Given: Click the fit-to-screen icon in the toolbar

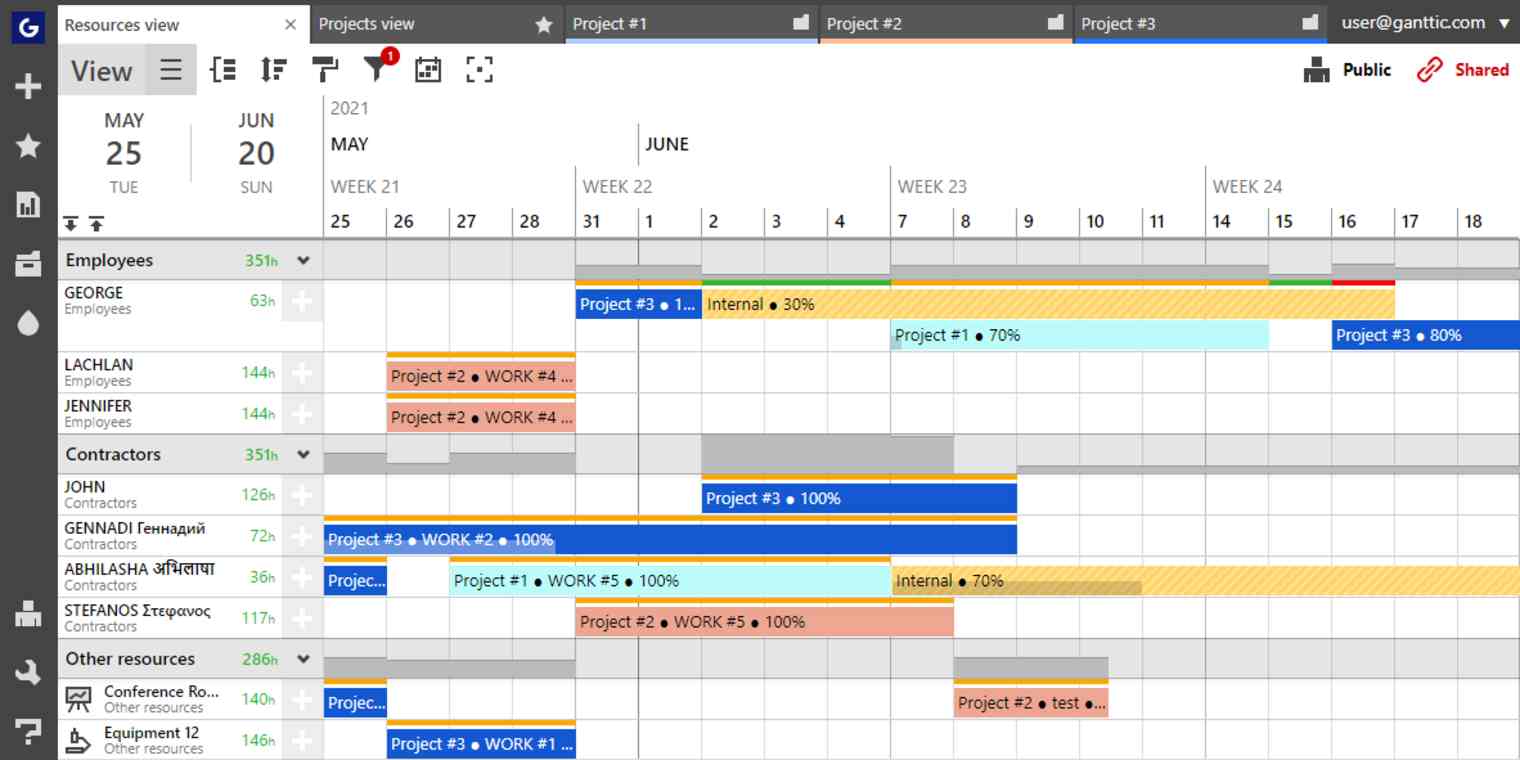Looking at the screenshot, I should pos(480,70).
